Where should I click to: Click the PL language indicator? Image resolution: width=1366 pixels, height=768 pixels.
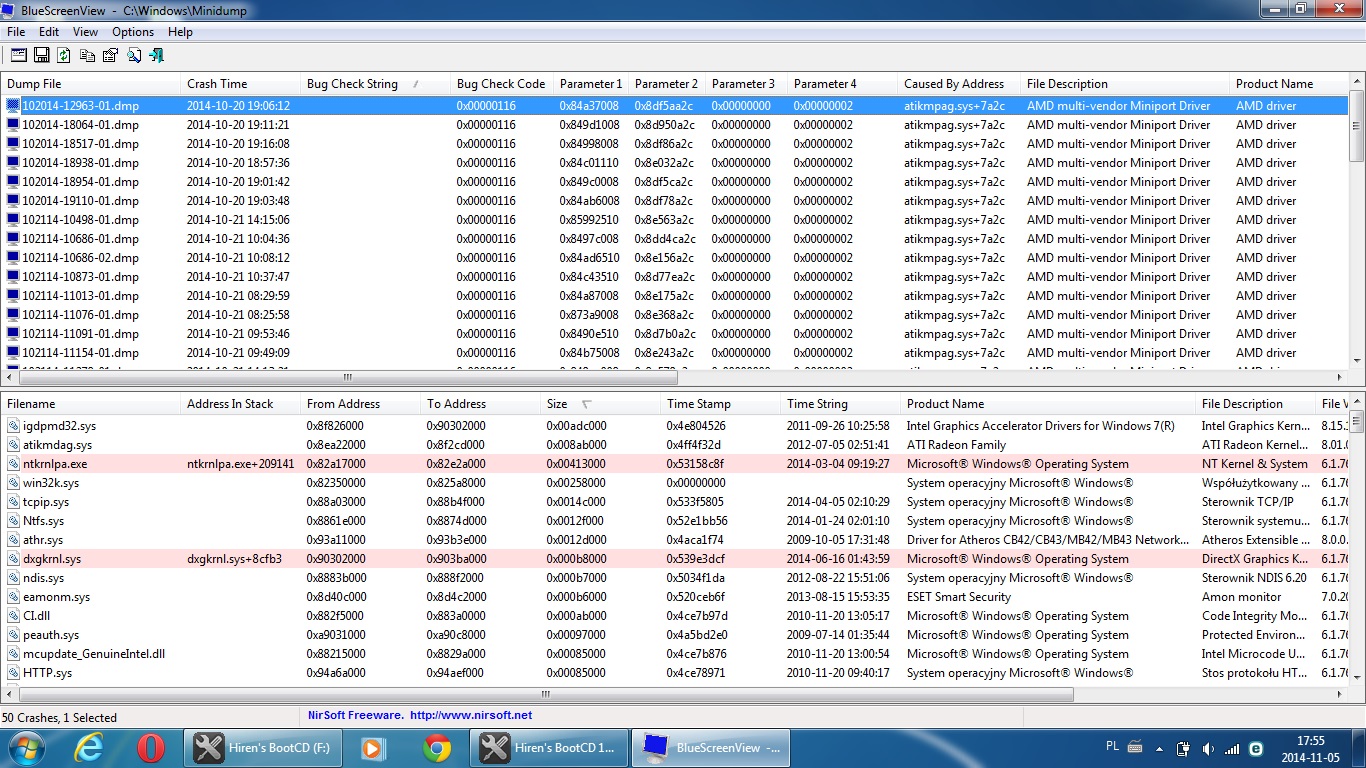coord(1113,746)
